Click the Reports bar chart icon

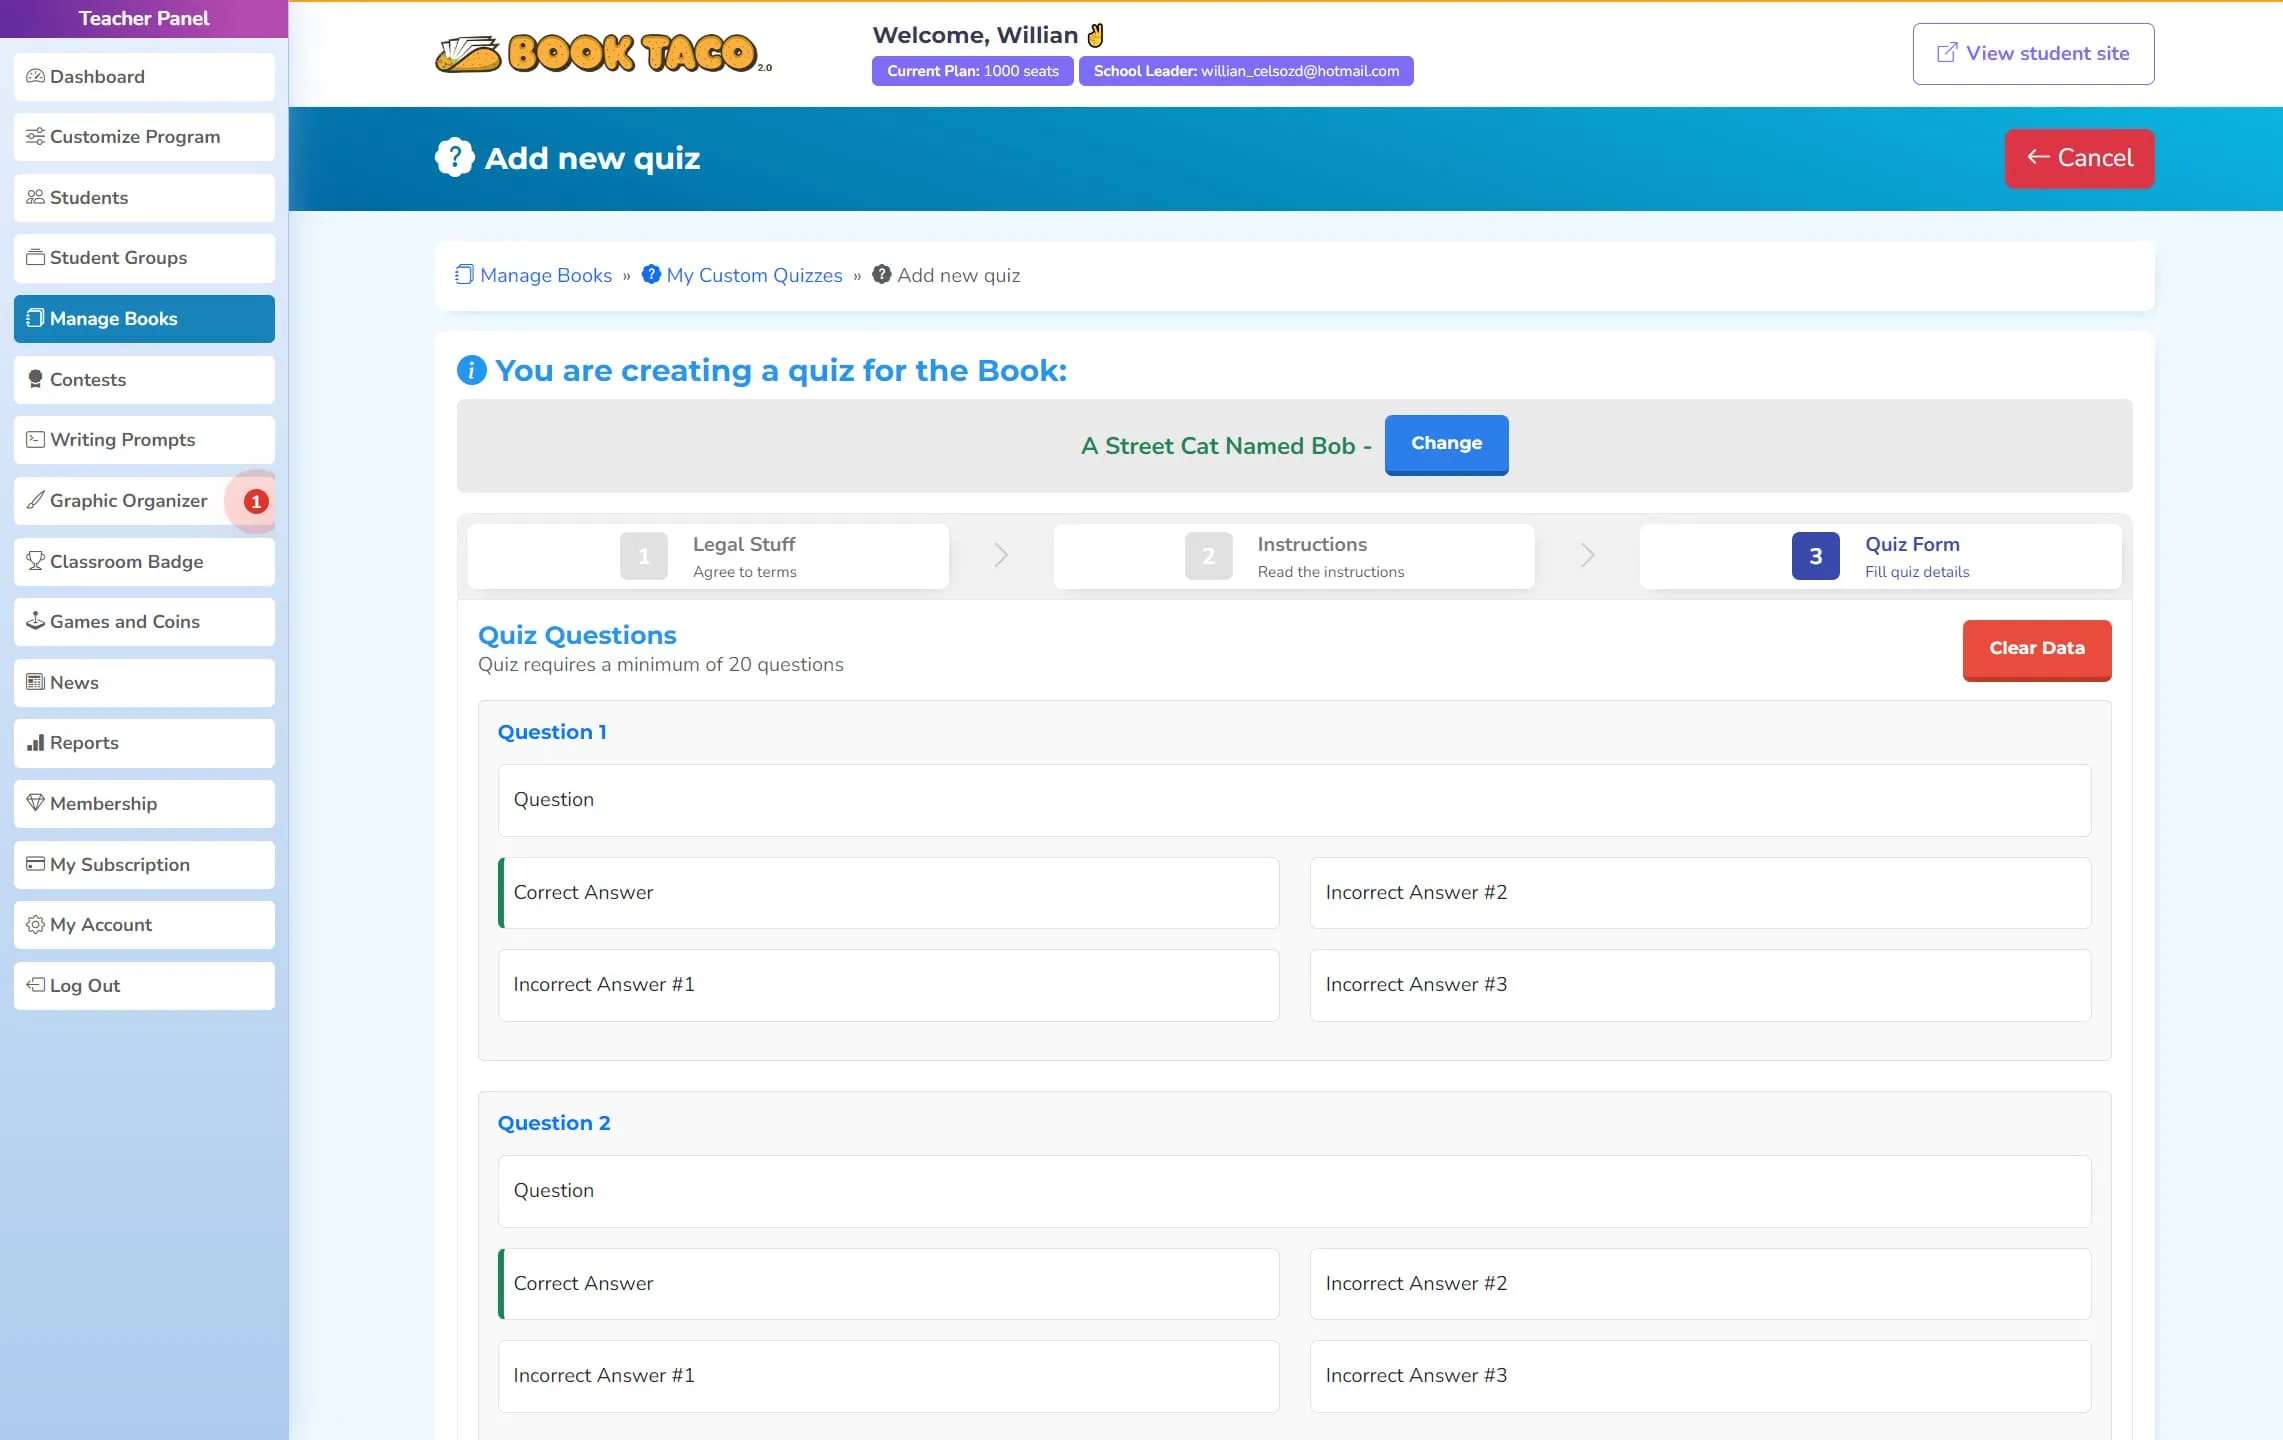tap(35, 743)
